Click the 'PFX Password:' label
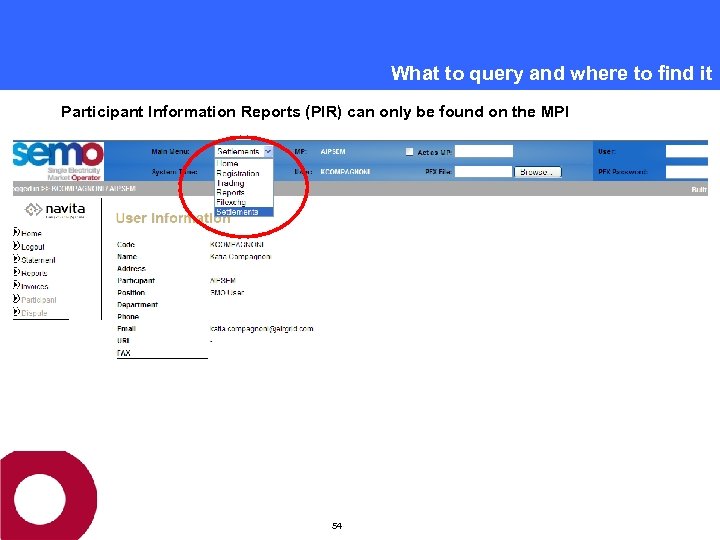Screen dimensions: 720x540 623,172
